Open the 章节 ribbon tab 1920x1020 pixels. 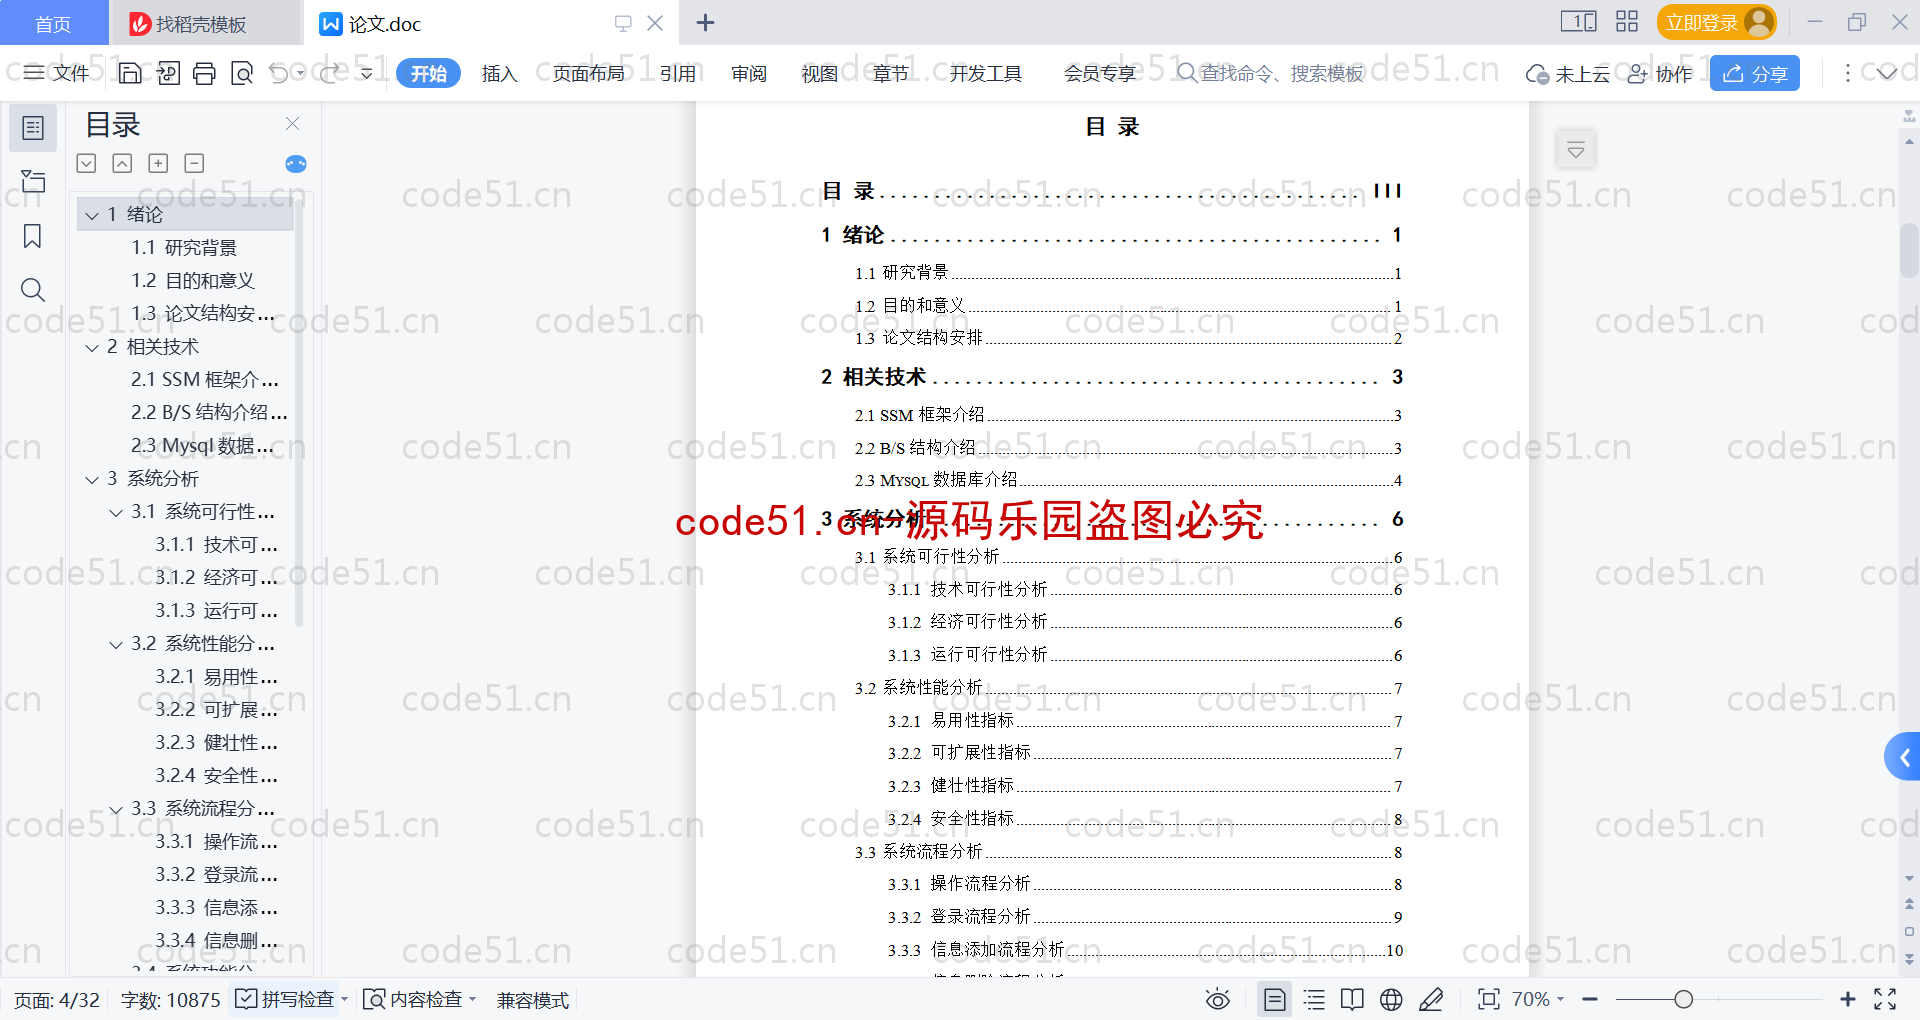point(890,73)
